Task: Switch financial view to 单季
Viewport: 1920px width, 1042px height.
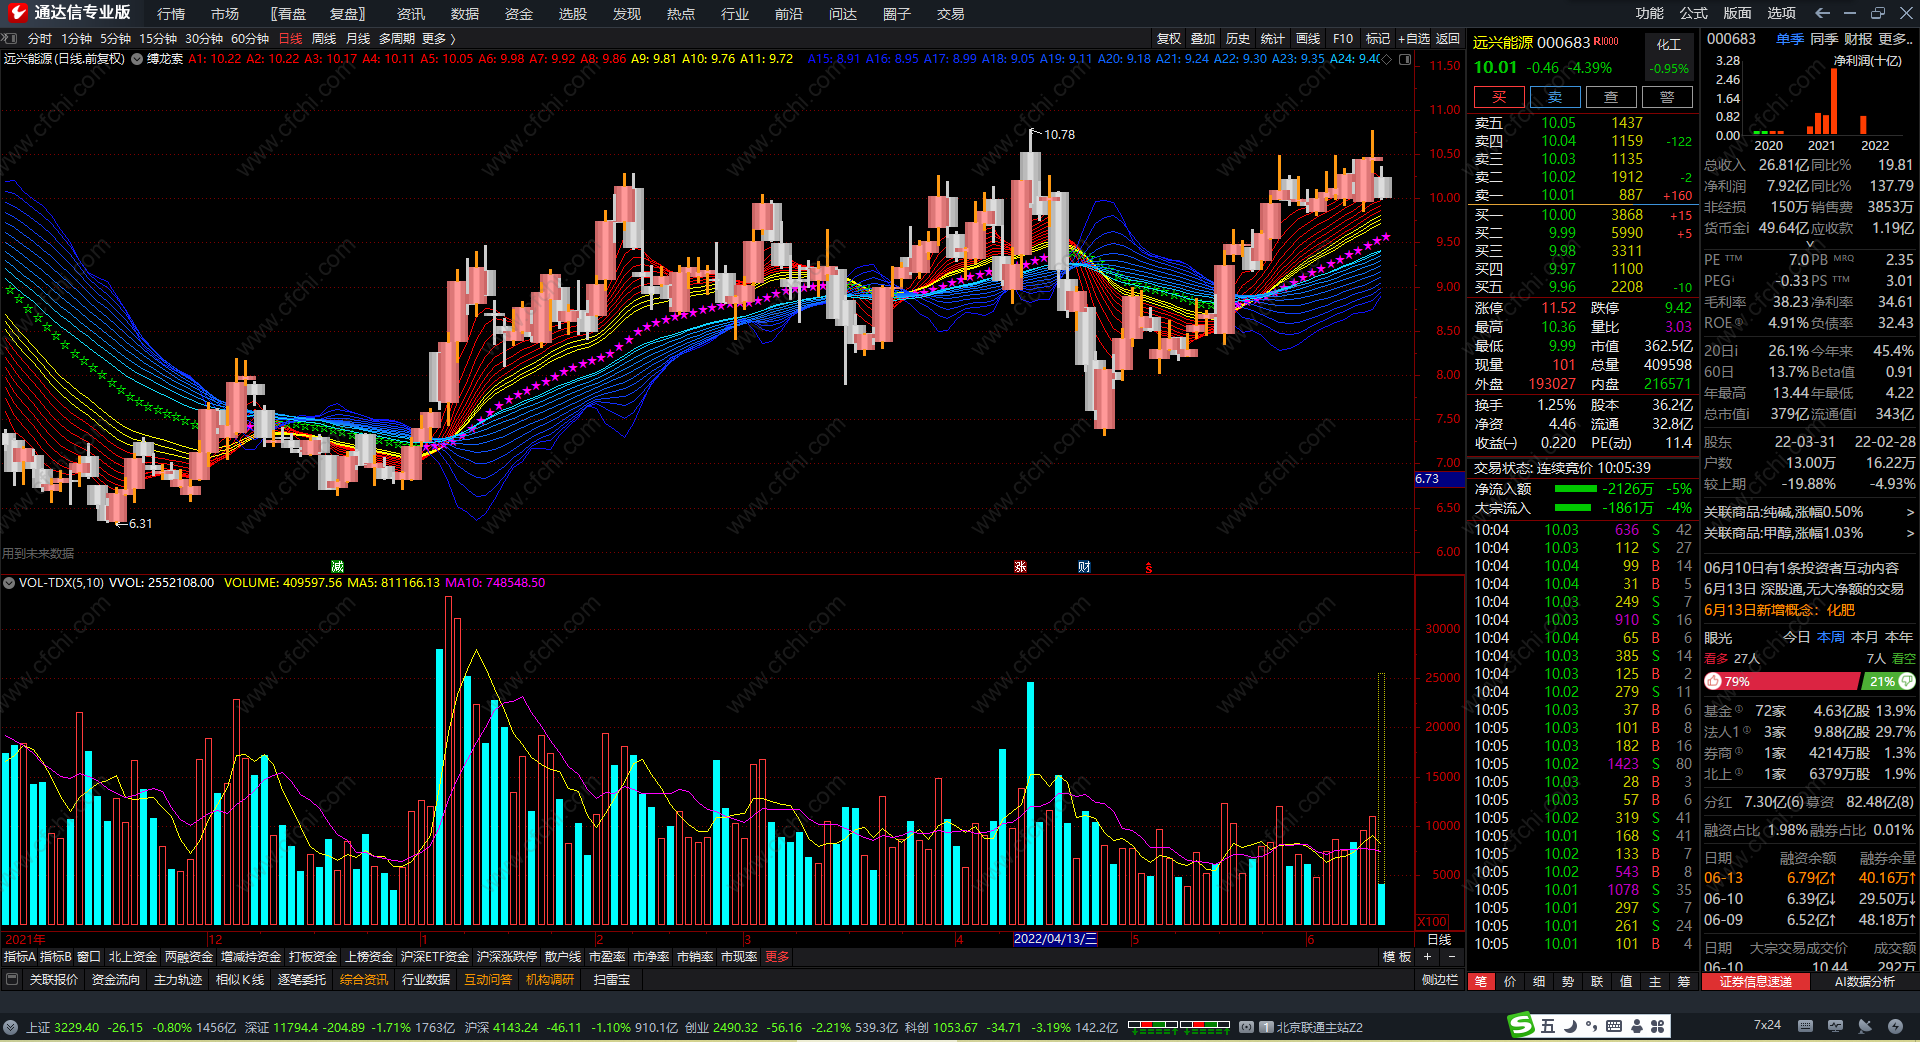Action: 1790,39
